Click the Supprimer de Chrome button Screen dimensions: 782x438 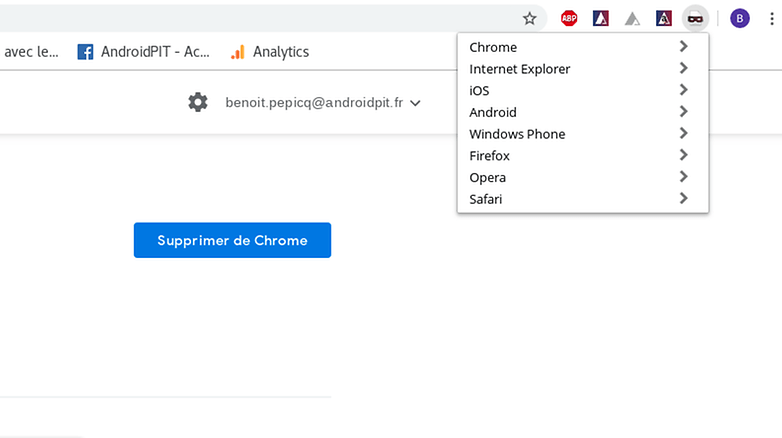232,240
